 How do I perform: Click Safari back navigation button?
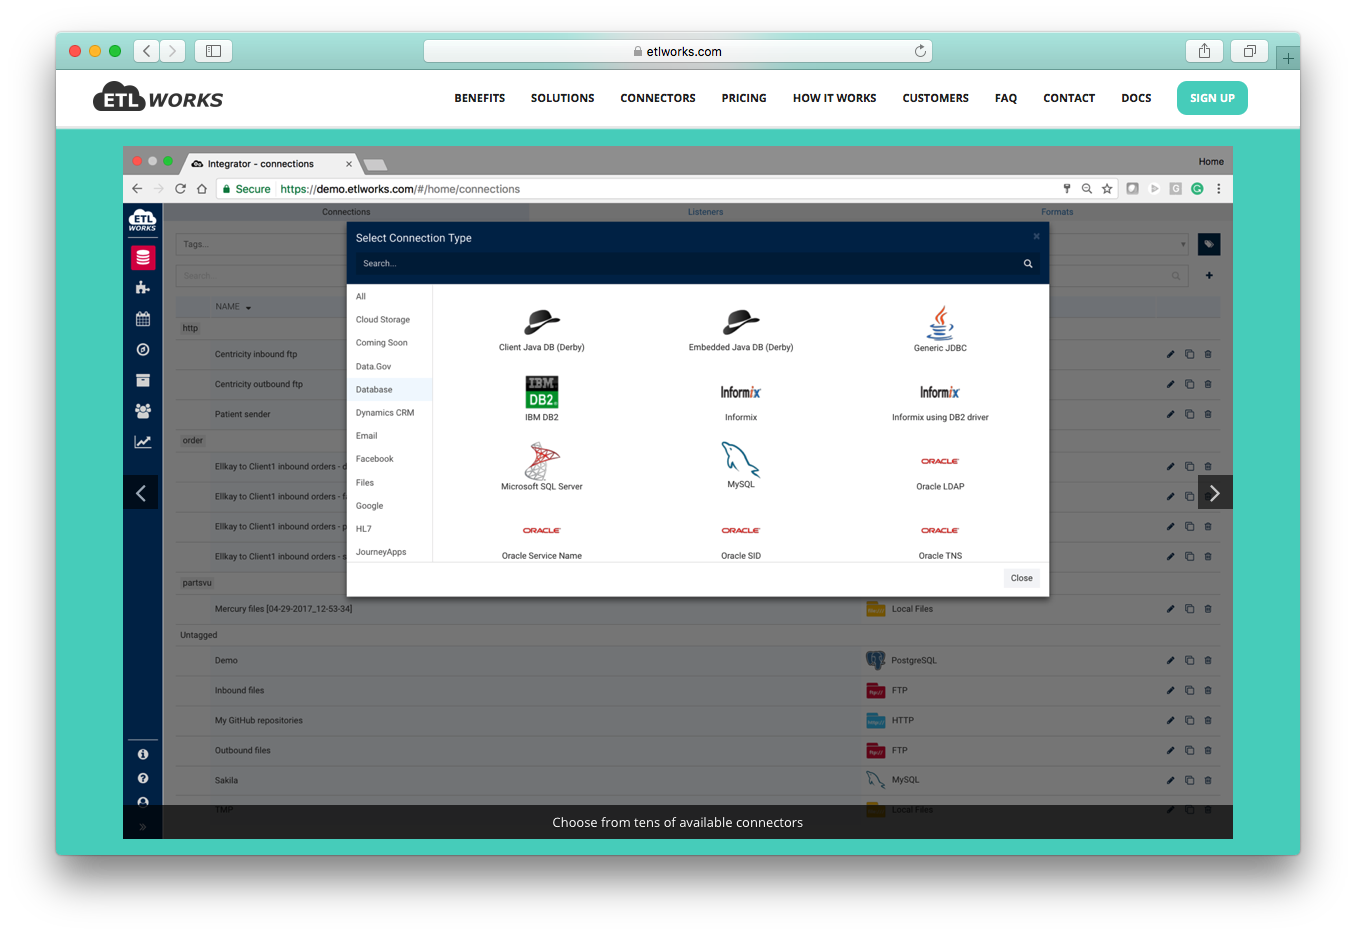(x=147, y=51)
